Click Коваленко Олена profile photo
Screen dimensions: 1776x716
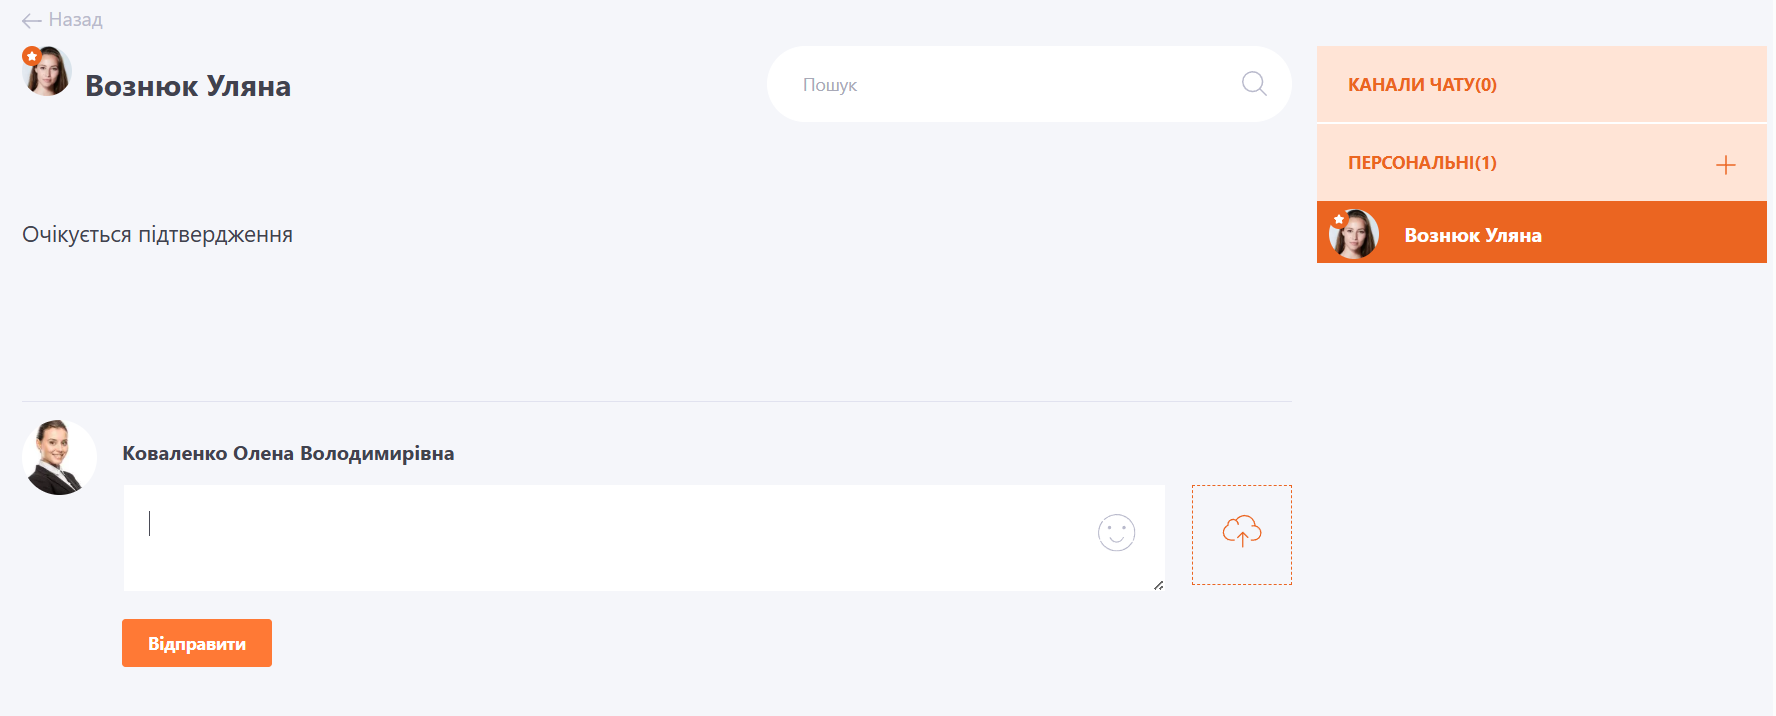point(59,457)
